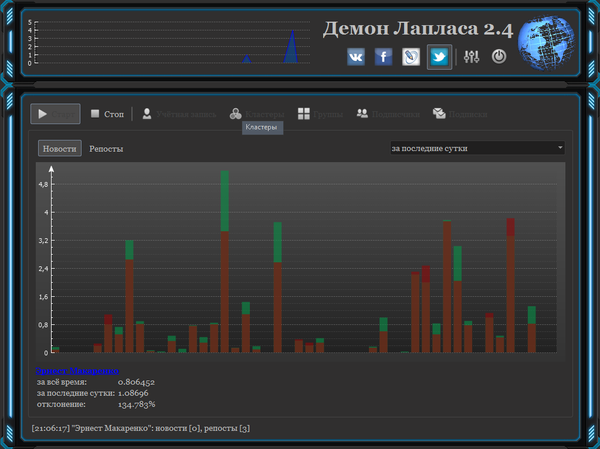Click the LiveJournal pencil icon
The image size is (600, 449).
click(411, 57)
